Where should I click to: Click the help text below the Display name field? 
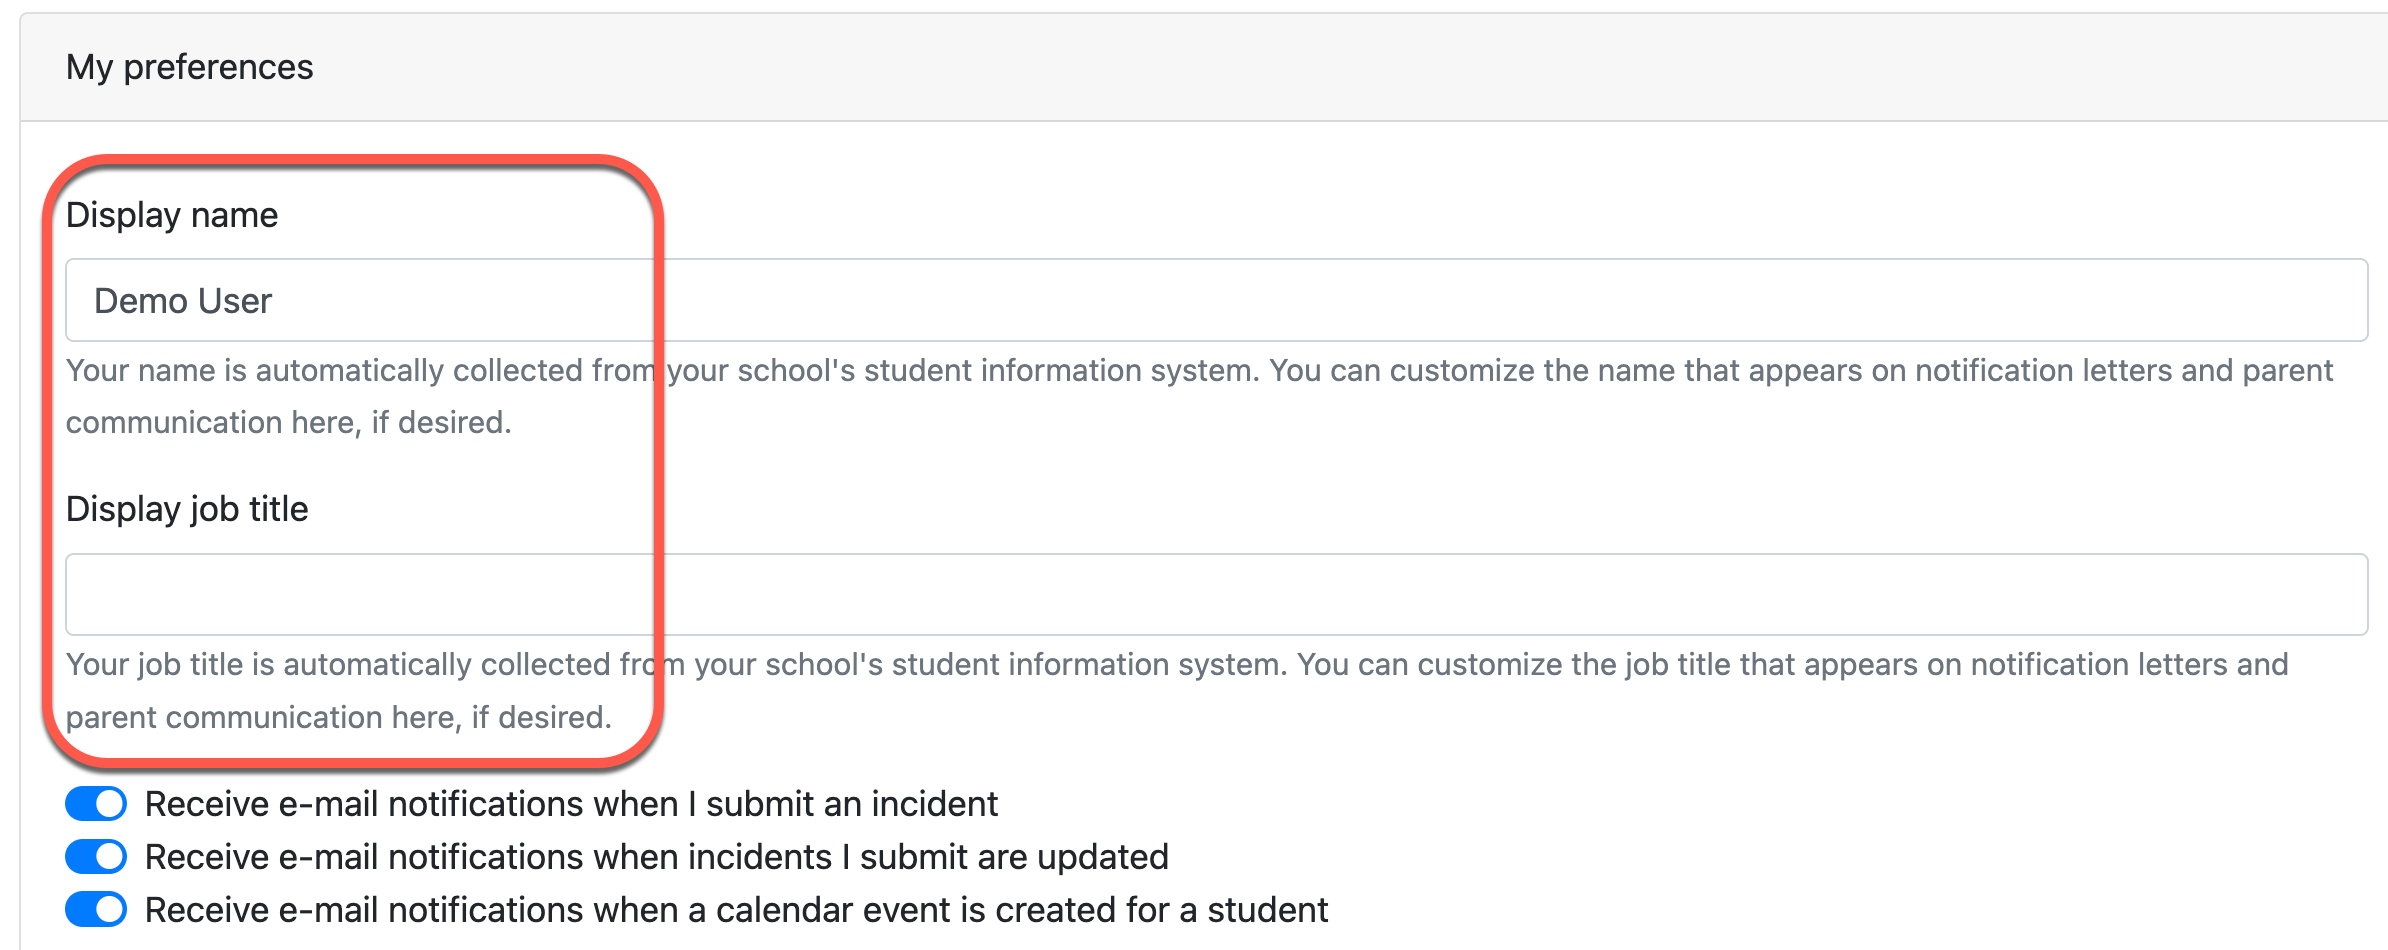(1198, 371)
